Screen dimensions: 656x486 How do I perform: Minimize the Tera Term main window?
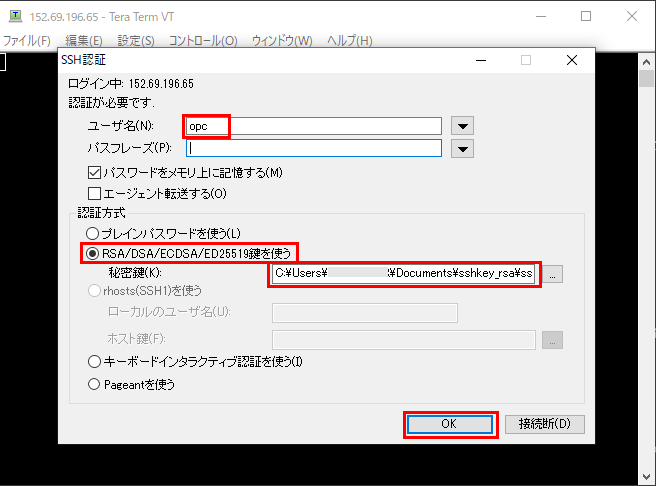540,16
